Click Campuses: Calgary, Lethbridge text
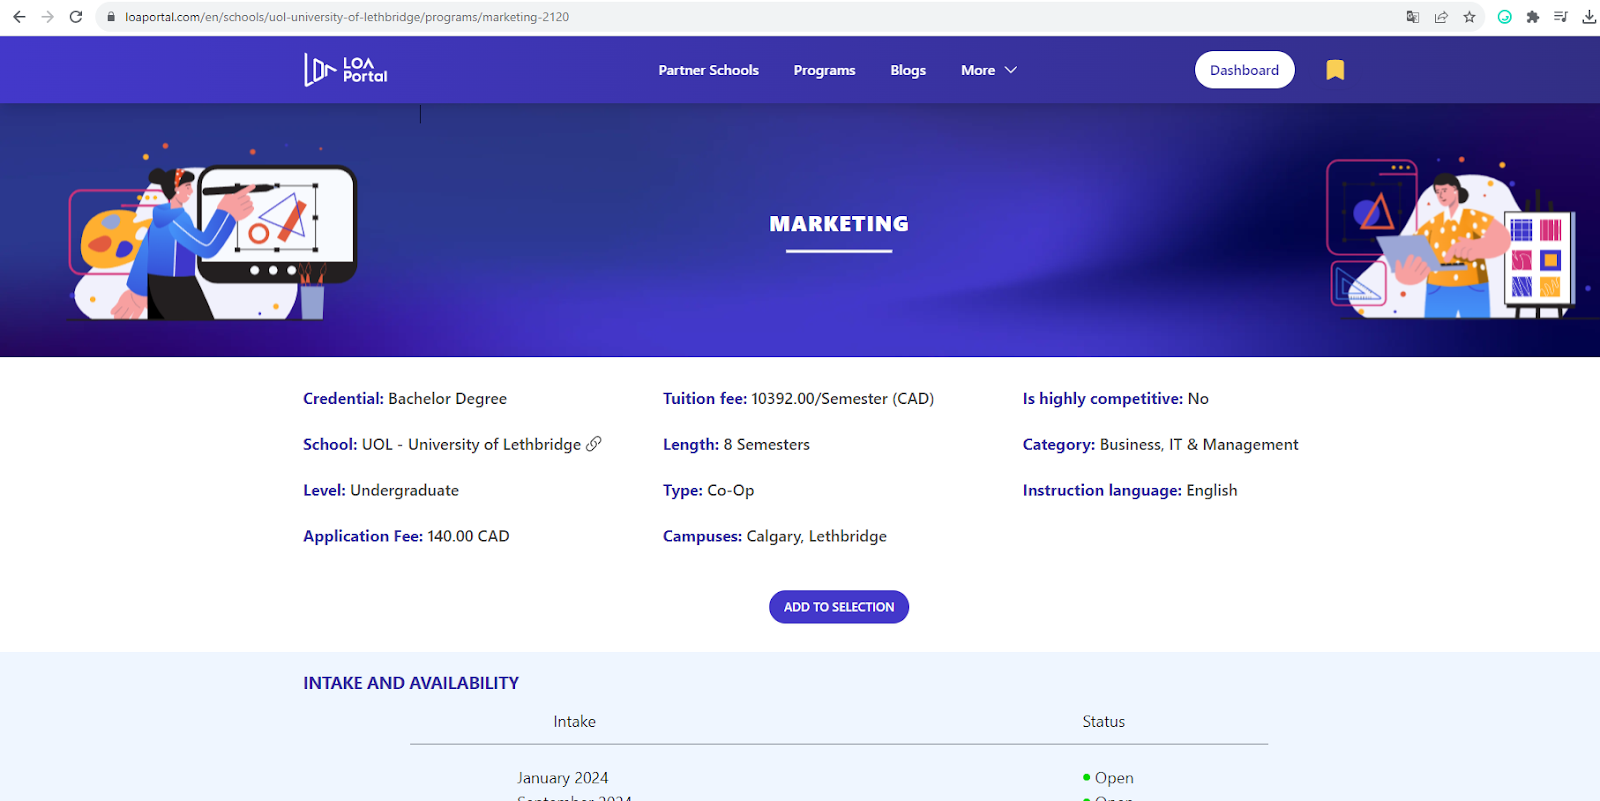 coord(775,536)
